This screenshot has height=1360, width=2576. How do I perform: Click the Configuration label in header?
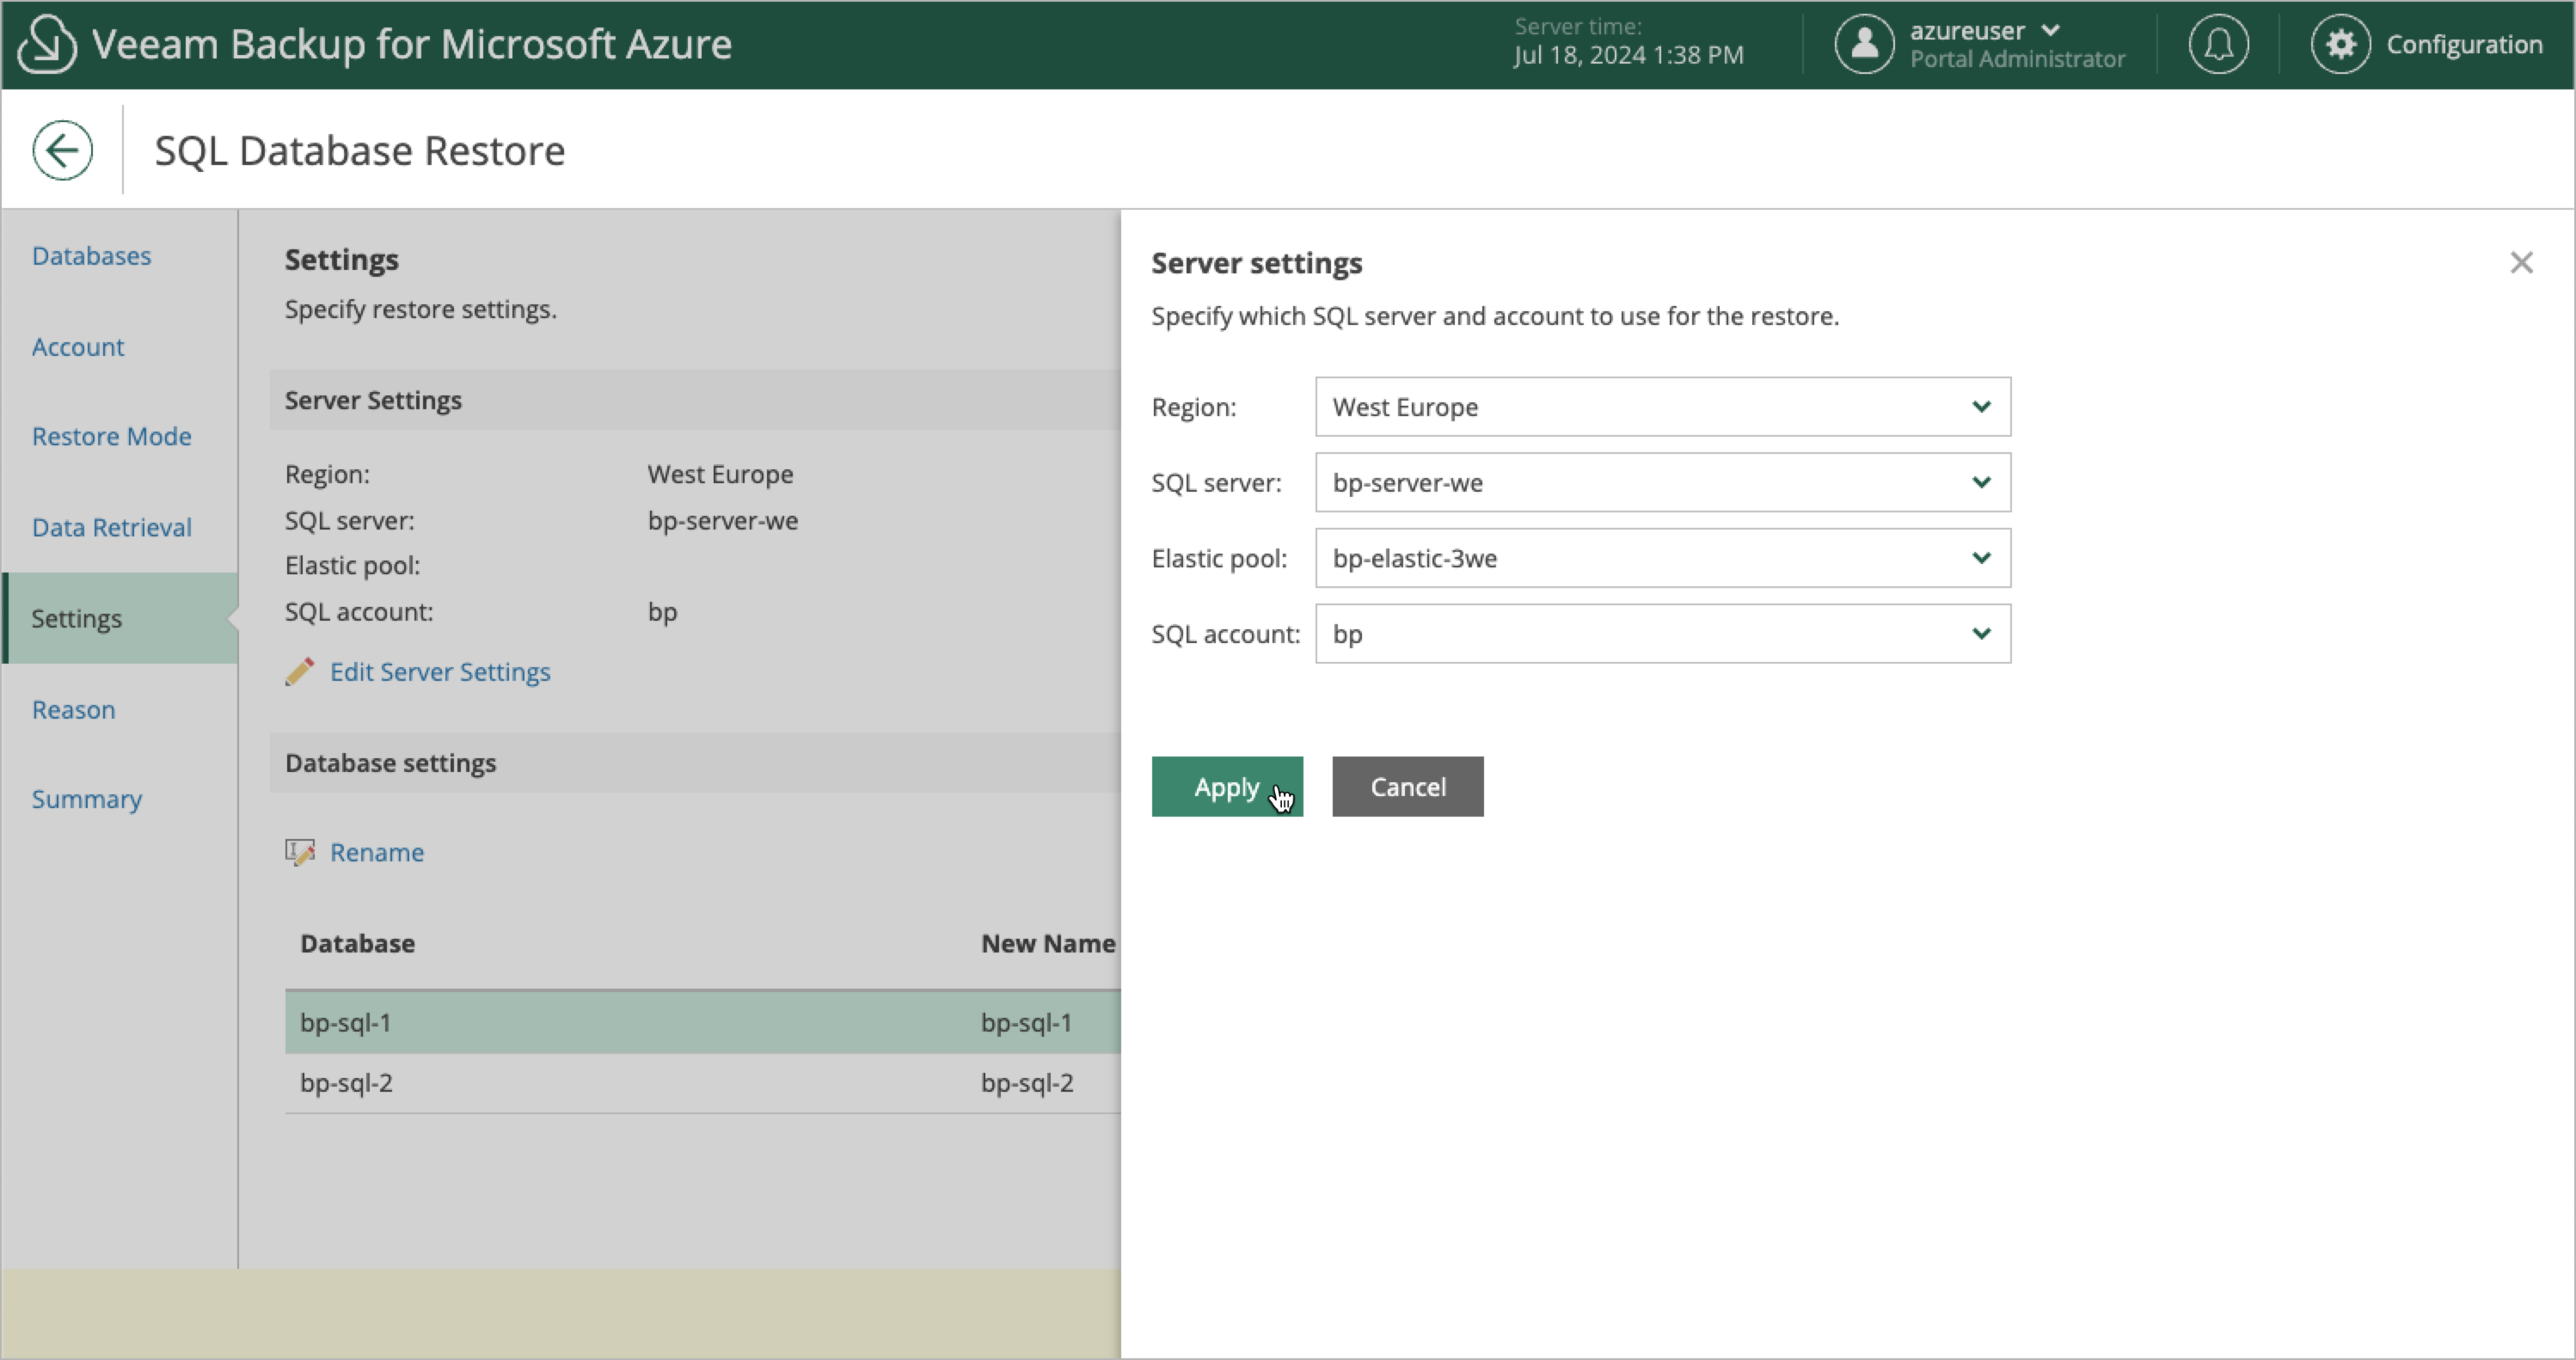tap(2464, 44)
